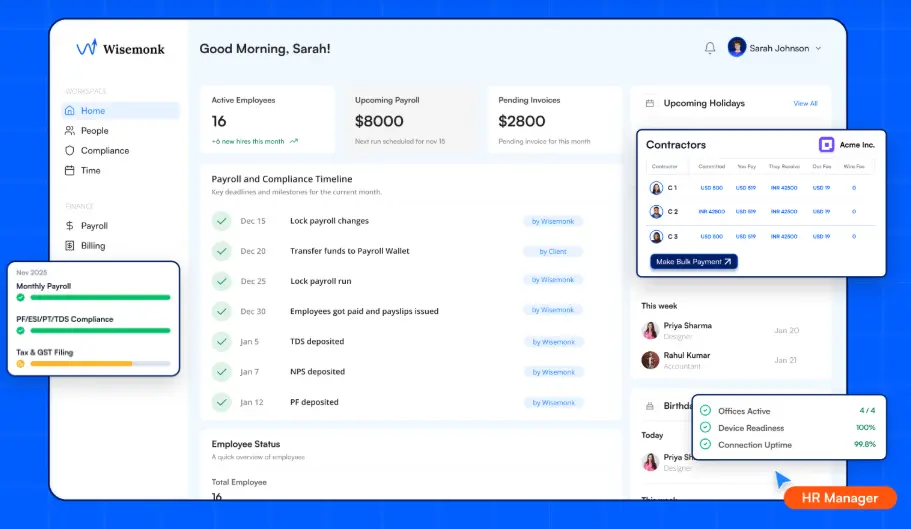Click the 'Rahul Kumar' name
Image resolution: width=911 pixels, height=529 pixels.
[687, 355]
